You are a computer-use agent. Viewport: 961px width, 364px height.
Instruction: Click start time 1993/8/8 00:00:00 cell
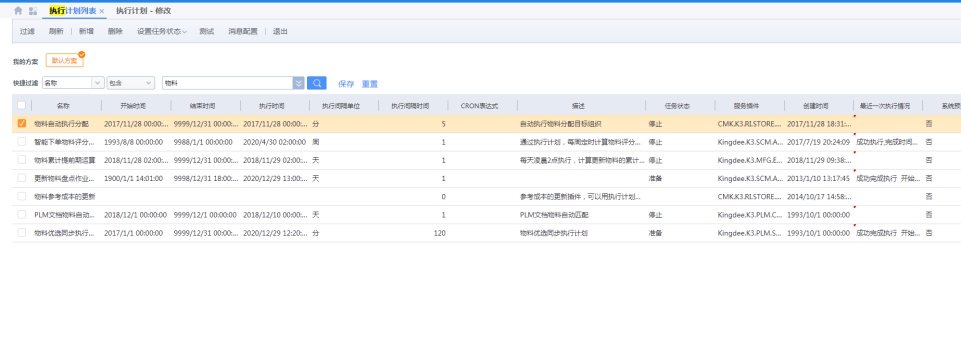tap(134, 142)
